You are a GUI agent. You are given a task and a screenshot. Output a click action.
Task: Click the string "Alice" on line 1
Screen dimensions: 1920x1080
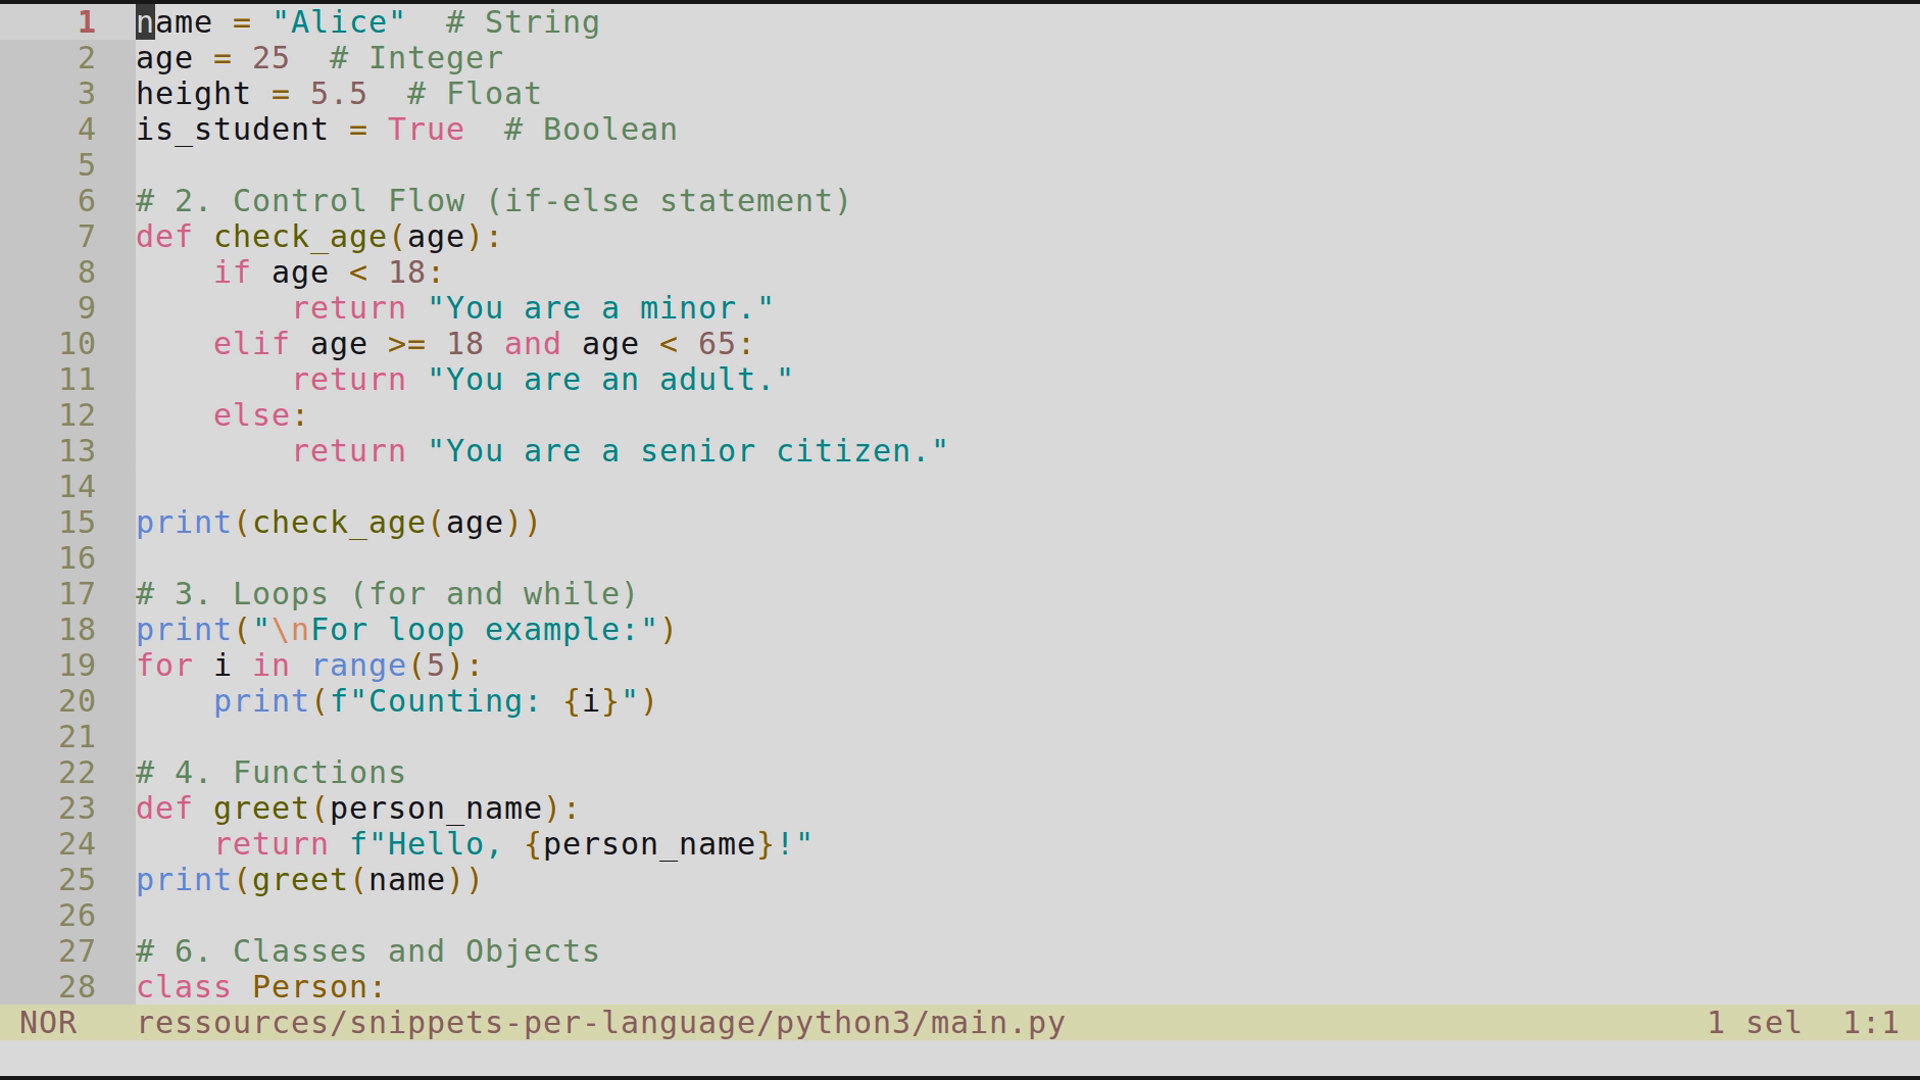click(340, 21)
